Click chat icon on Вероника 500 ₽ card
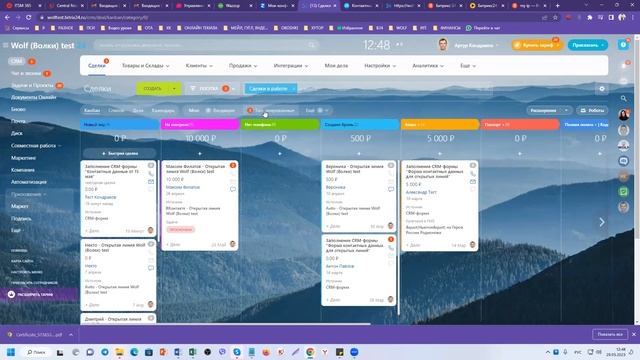 (x=391, y=189)
